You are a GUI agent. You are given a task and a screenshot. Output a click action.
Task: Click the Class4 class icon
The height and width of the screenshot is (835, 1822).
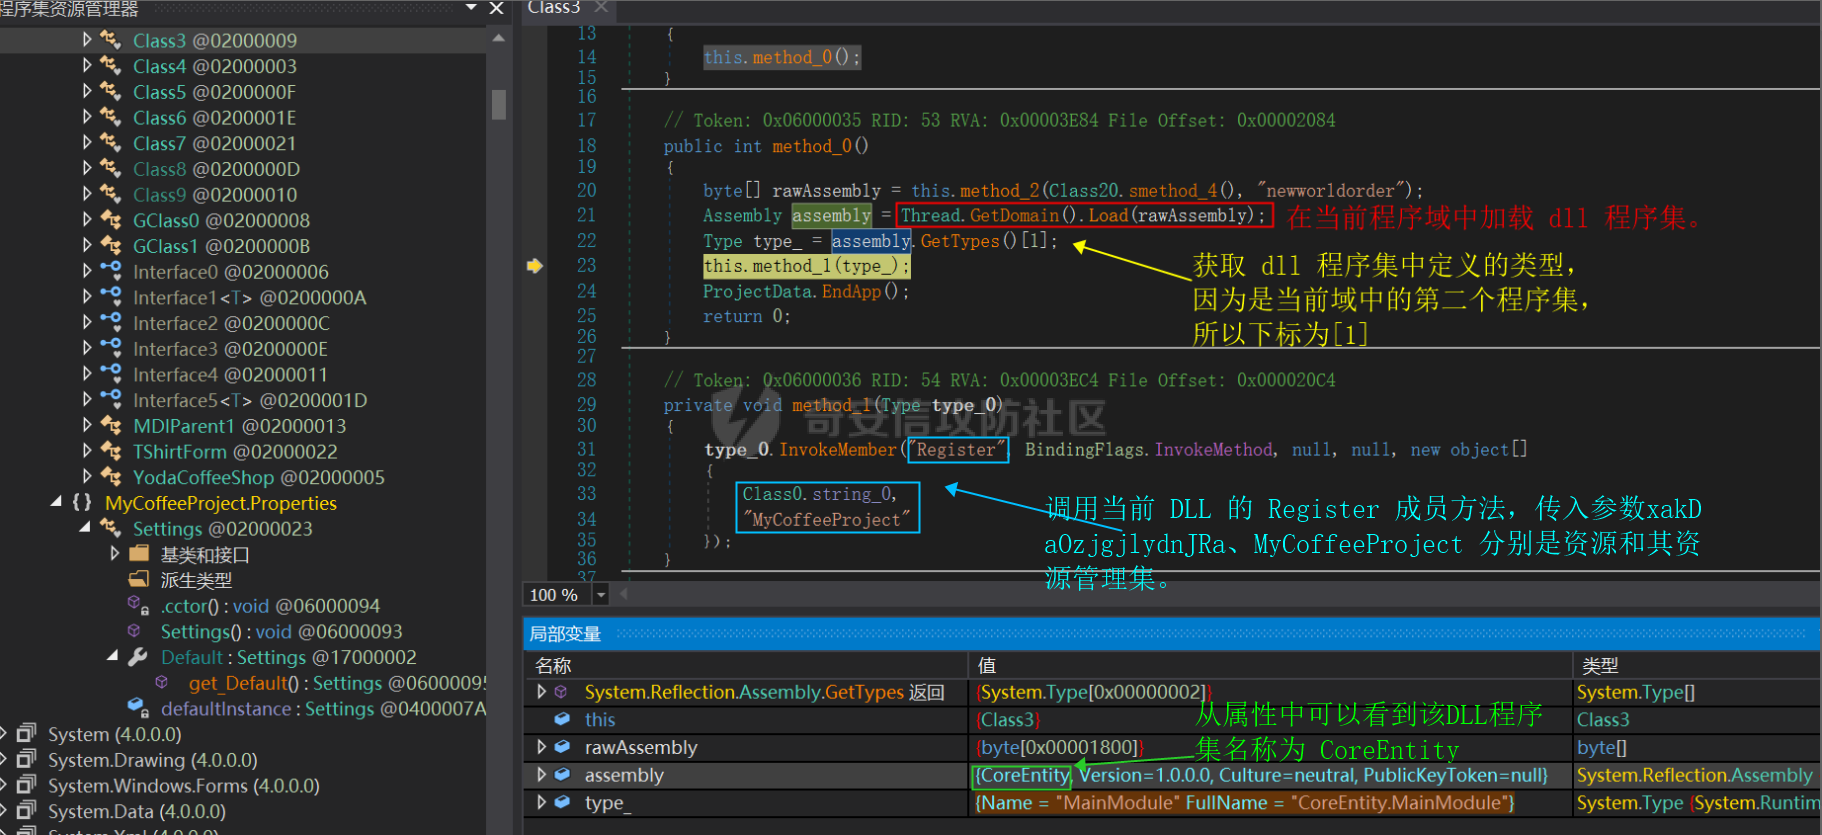(111, 66)
